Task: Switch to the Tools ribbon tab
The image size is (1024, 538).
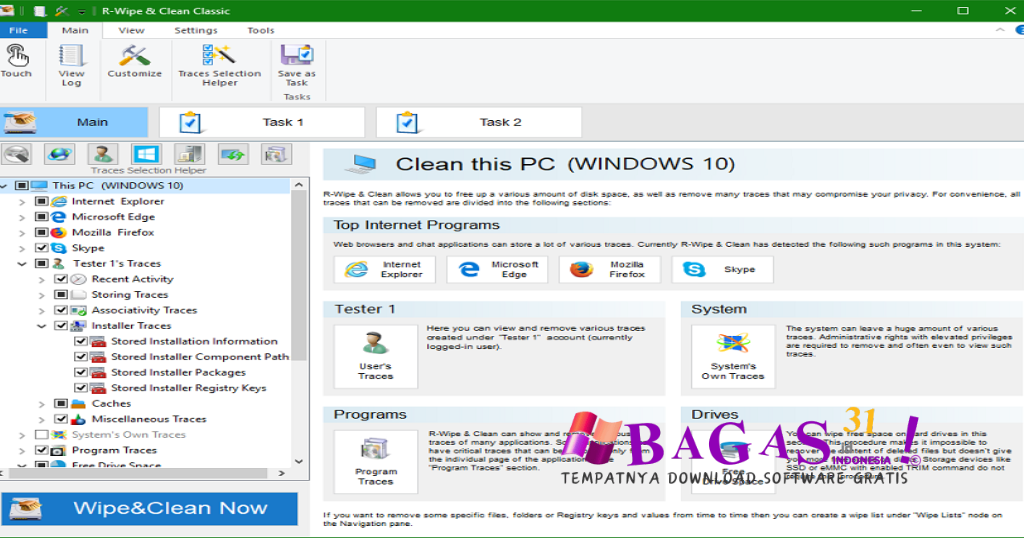Action: [x=261, y=30]
